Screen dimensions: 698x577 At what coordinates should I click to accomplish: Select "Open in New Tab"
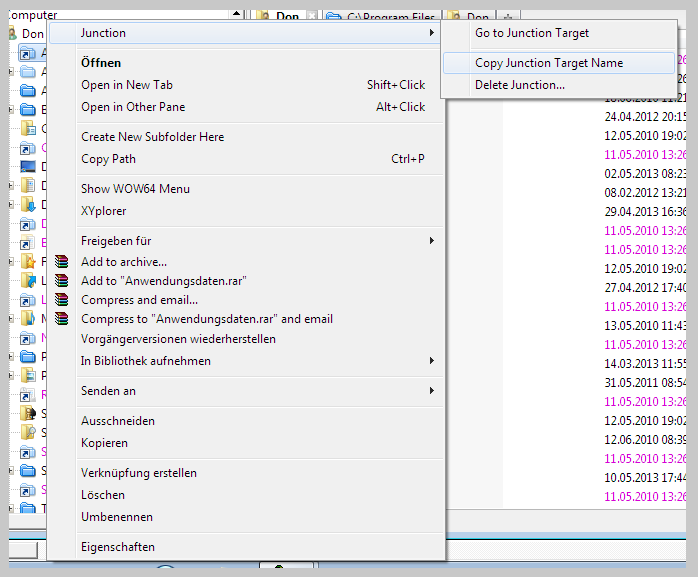point(127,85)
